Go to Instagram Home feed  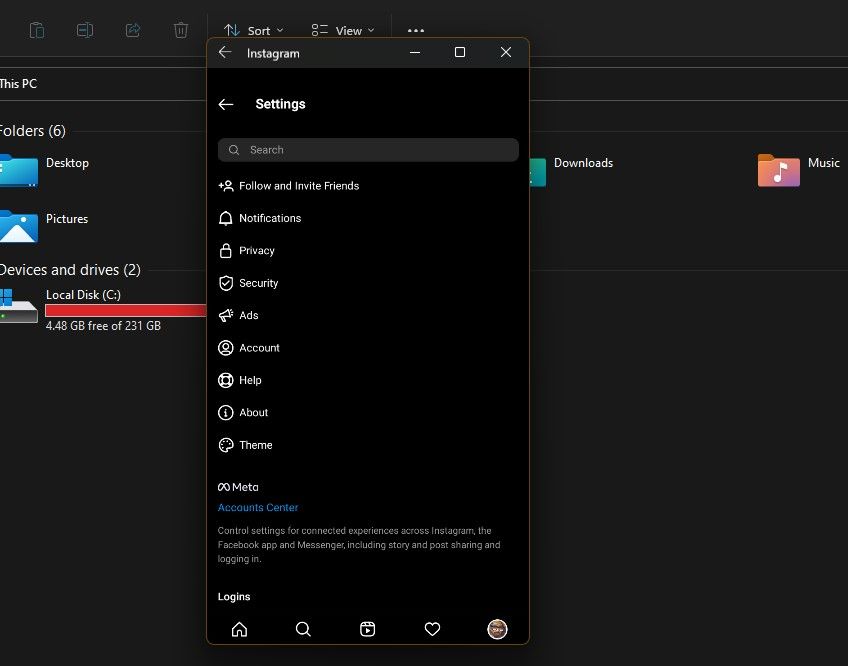tap(239, 629)
